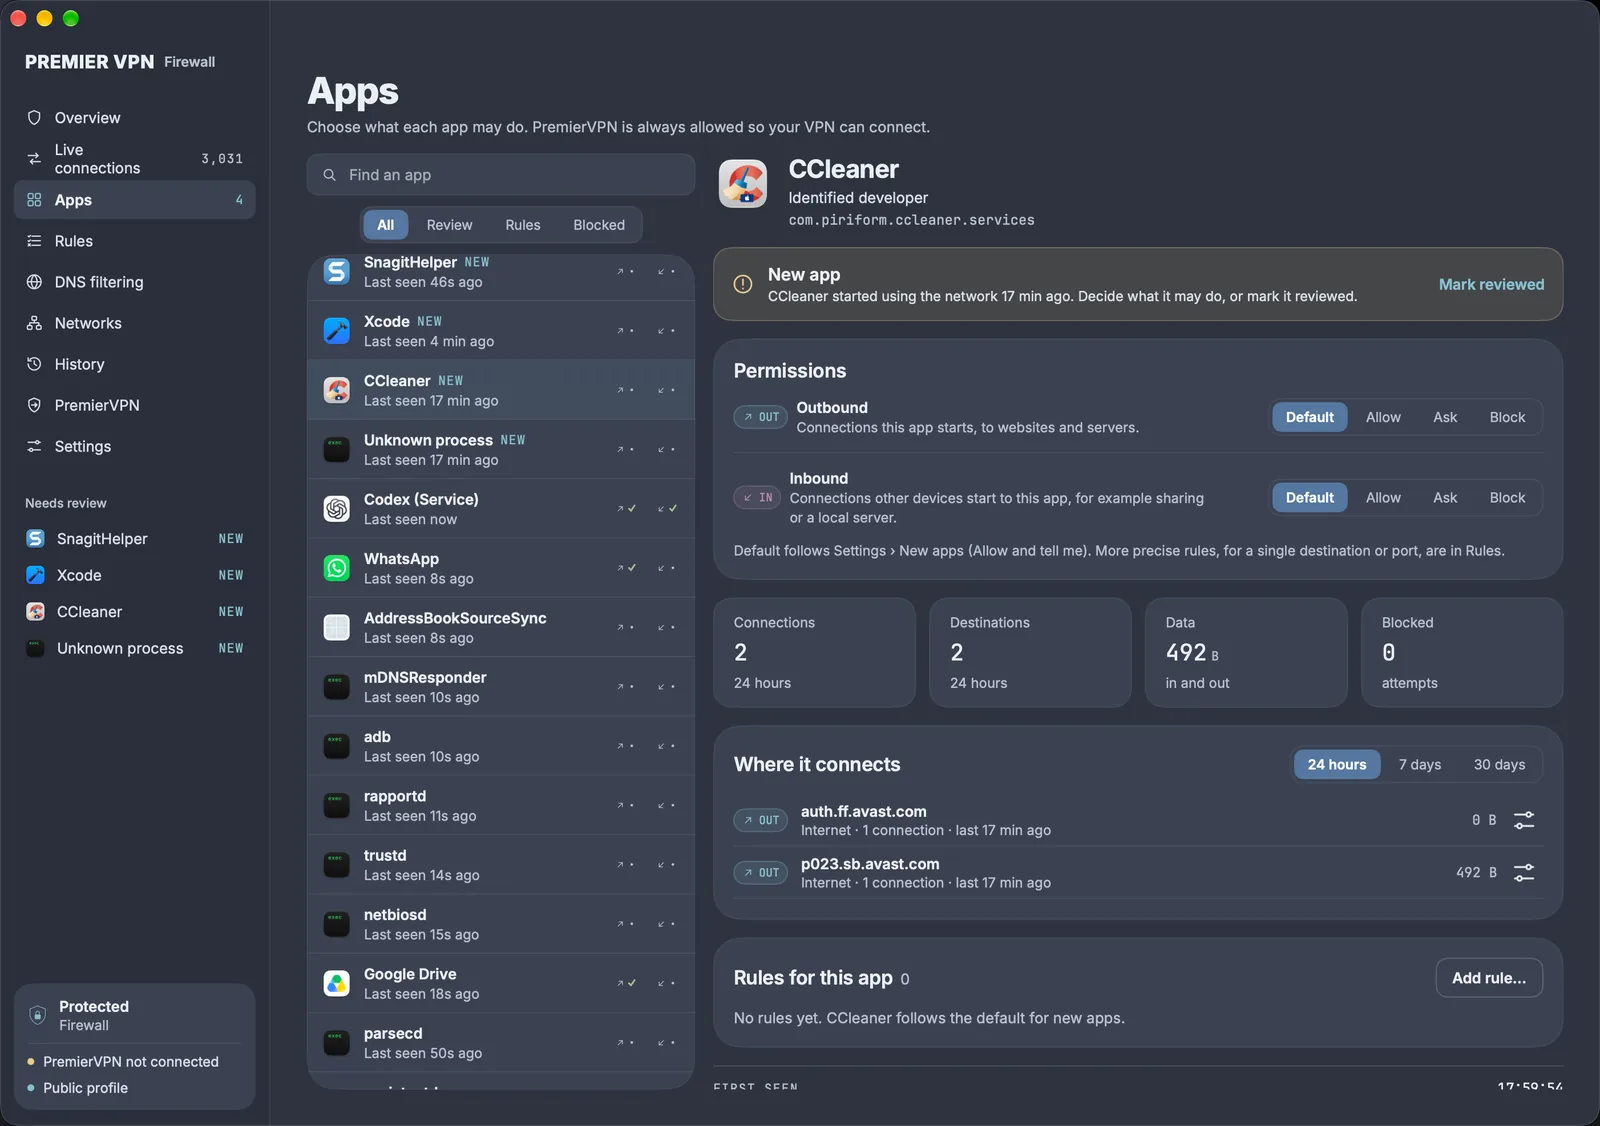Select the Unknown process row in the app list
The image size is (1600, 1126).
(501, 449)
